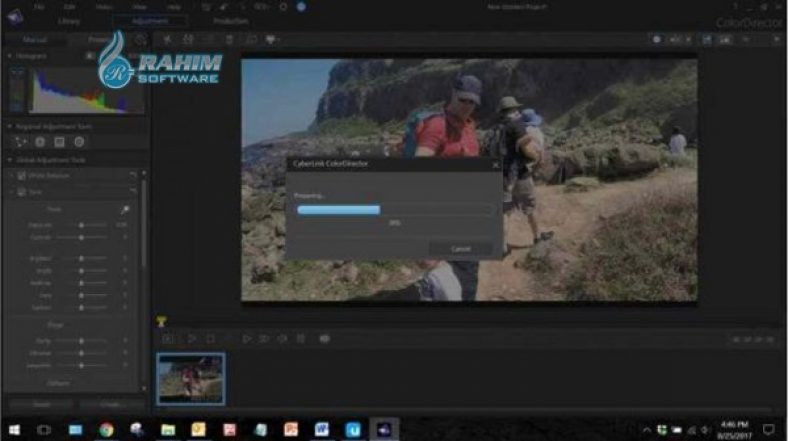The width and height of the screenshot is (788, 441).
Task: Open the Action Center notifications
Action: pyautogui.click(x=768, y=429)
